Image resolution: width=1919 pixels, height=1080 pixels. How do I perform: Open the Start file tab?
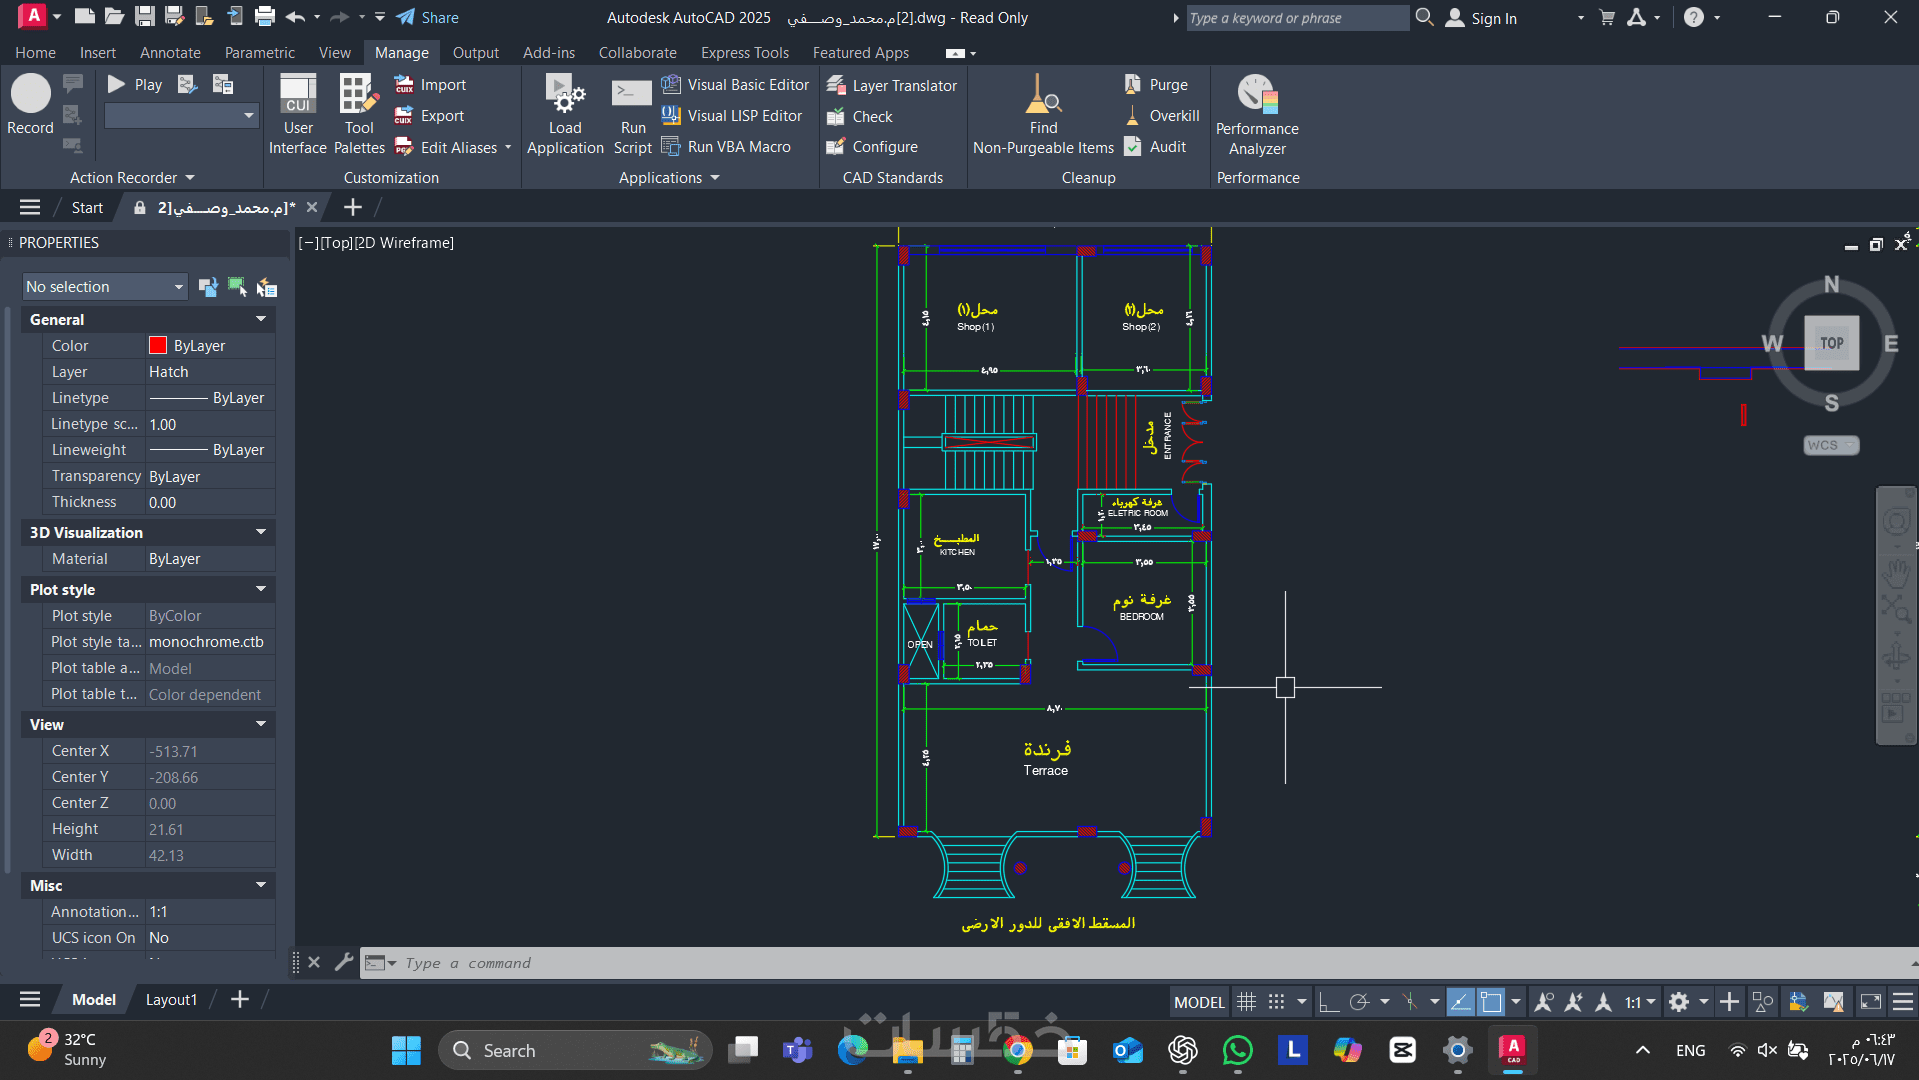click(x=87, y=207)
